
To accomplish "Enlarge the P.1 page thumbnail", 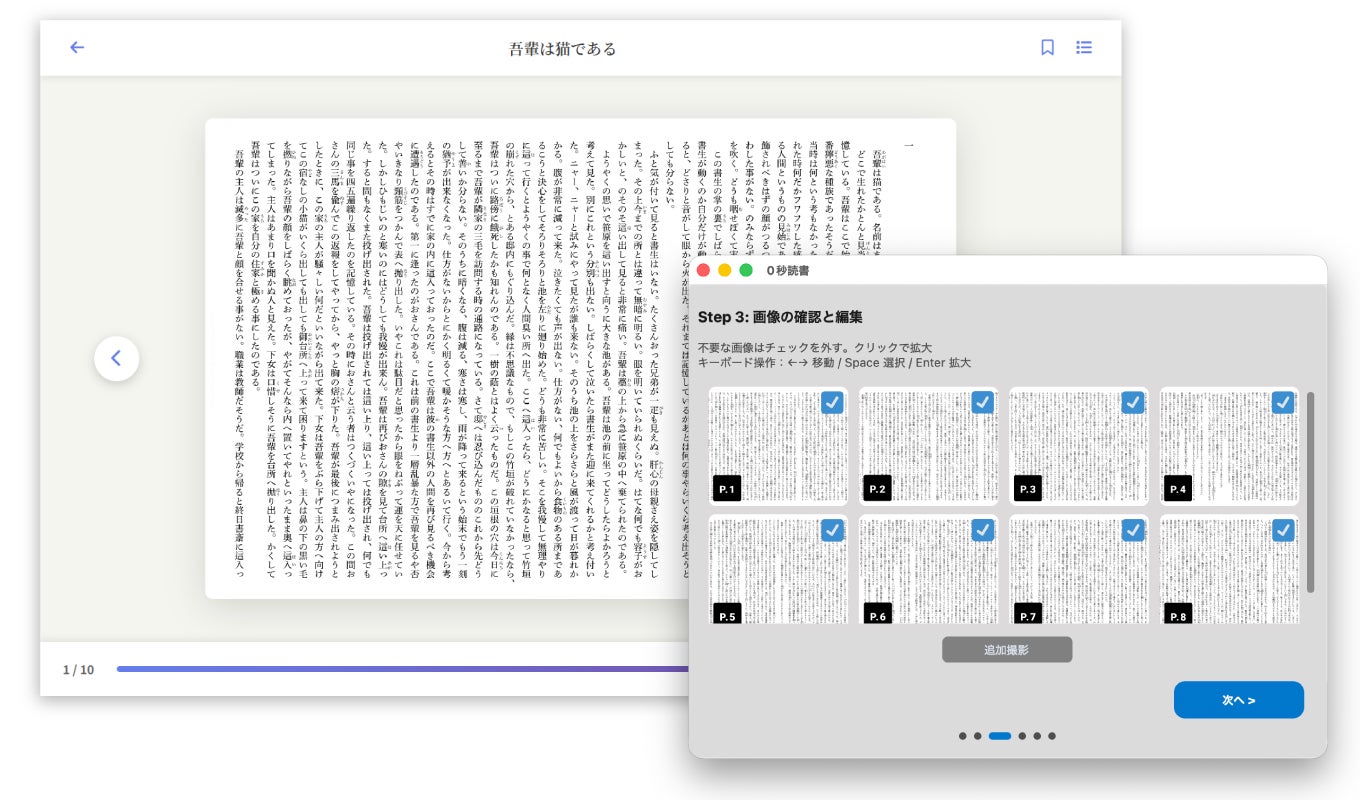I will tap(778, 446).
